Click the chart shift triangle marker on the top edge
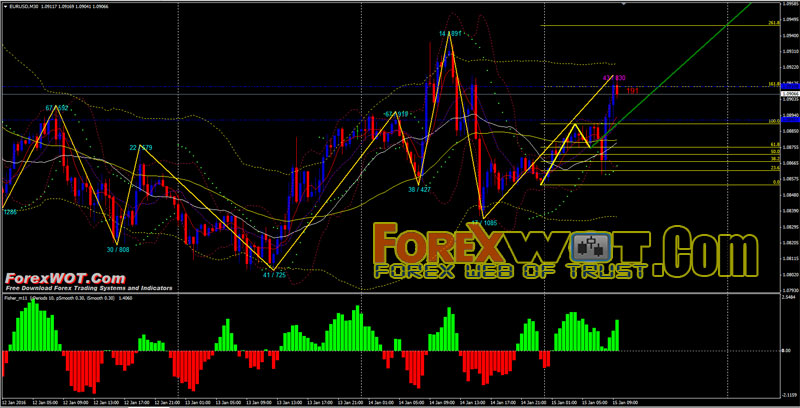800x408 pixels. click(623, 4)
